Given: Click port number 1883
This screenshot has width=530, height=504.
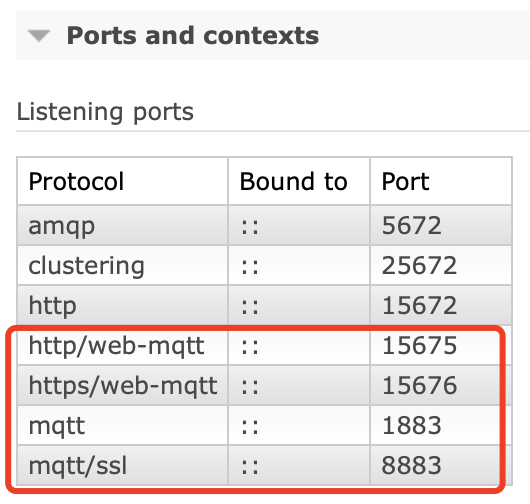Looking at the screenshot, I should tap(411, 425).
